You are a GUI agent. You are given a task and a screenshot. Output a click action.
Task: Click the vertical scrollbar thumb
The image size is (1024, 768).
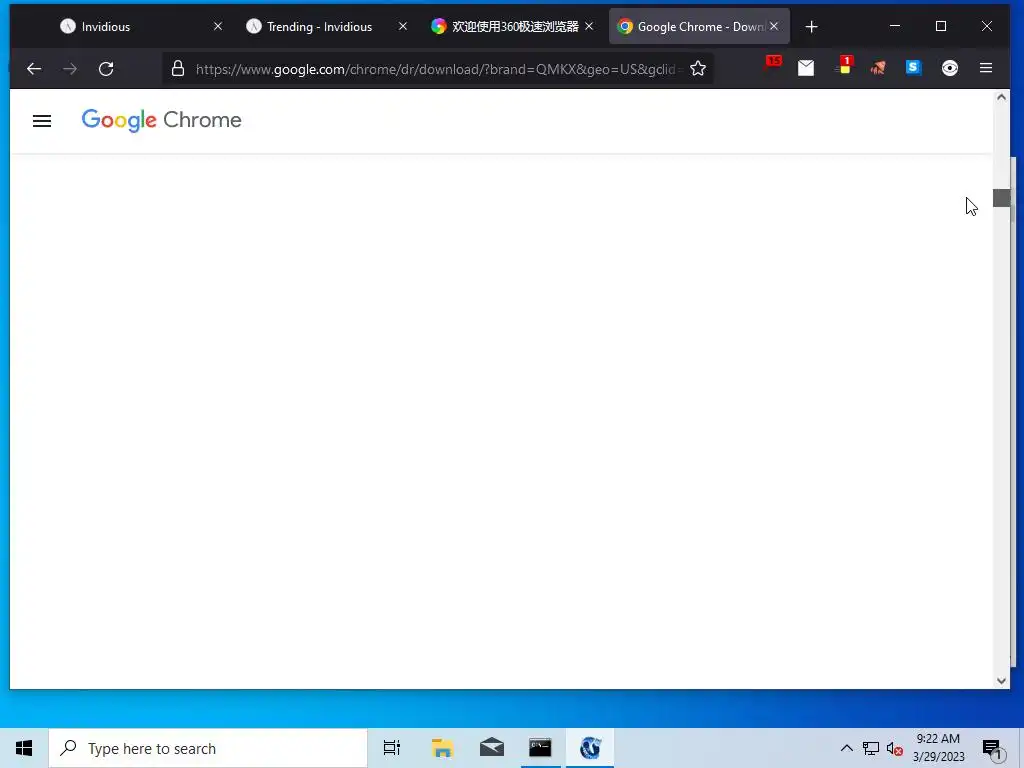[x=1001, y=198]
